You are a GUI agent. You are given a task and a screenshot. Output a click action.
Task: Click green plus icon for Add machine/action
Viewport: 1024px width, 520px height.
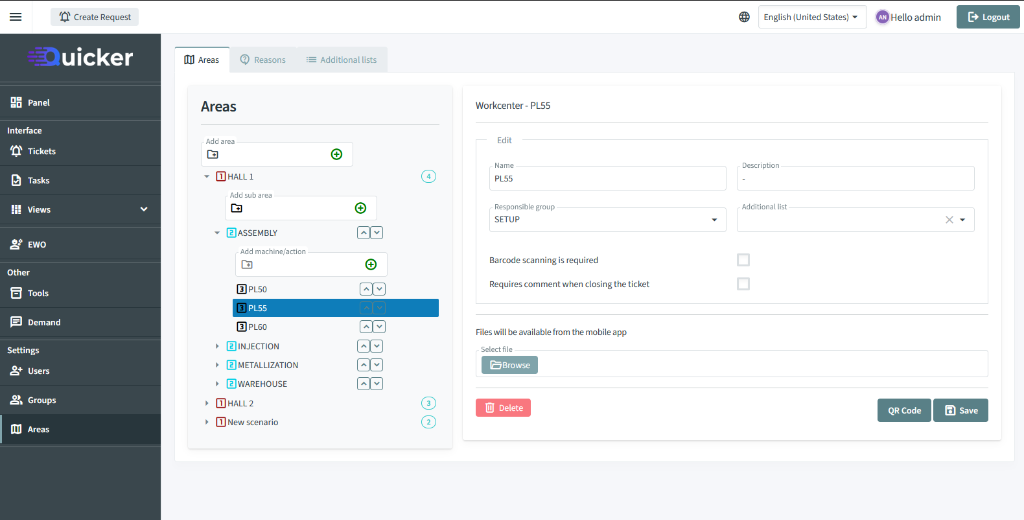pyautogui.click(x=370, y=264)
